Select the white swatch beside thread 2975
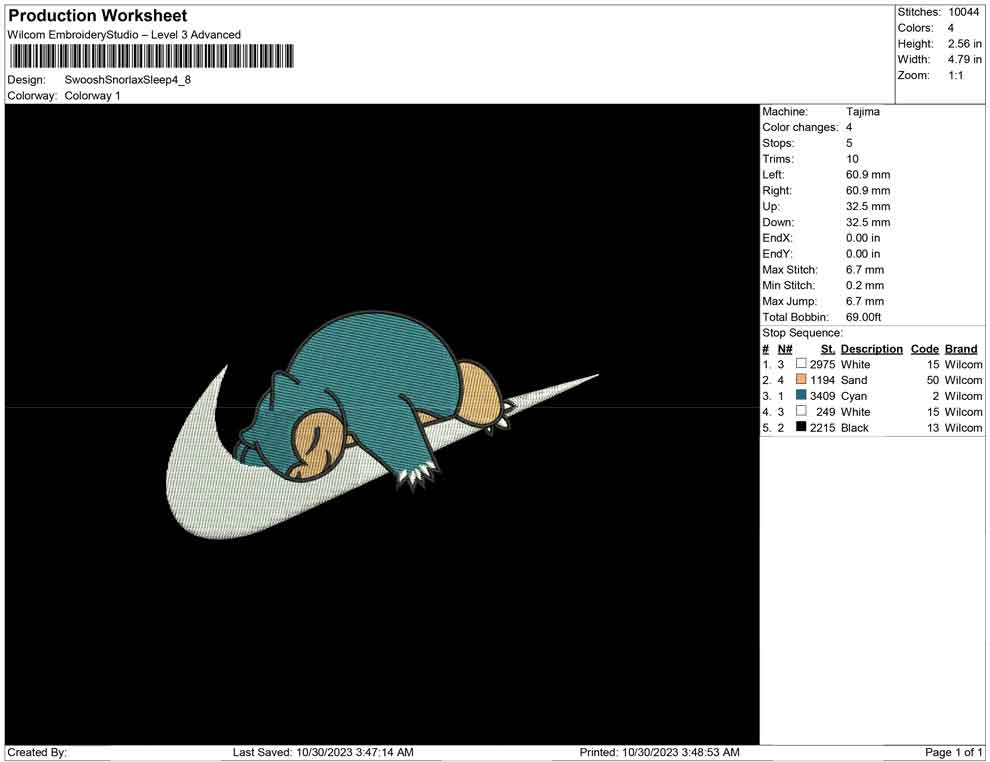 801,364
